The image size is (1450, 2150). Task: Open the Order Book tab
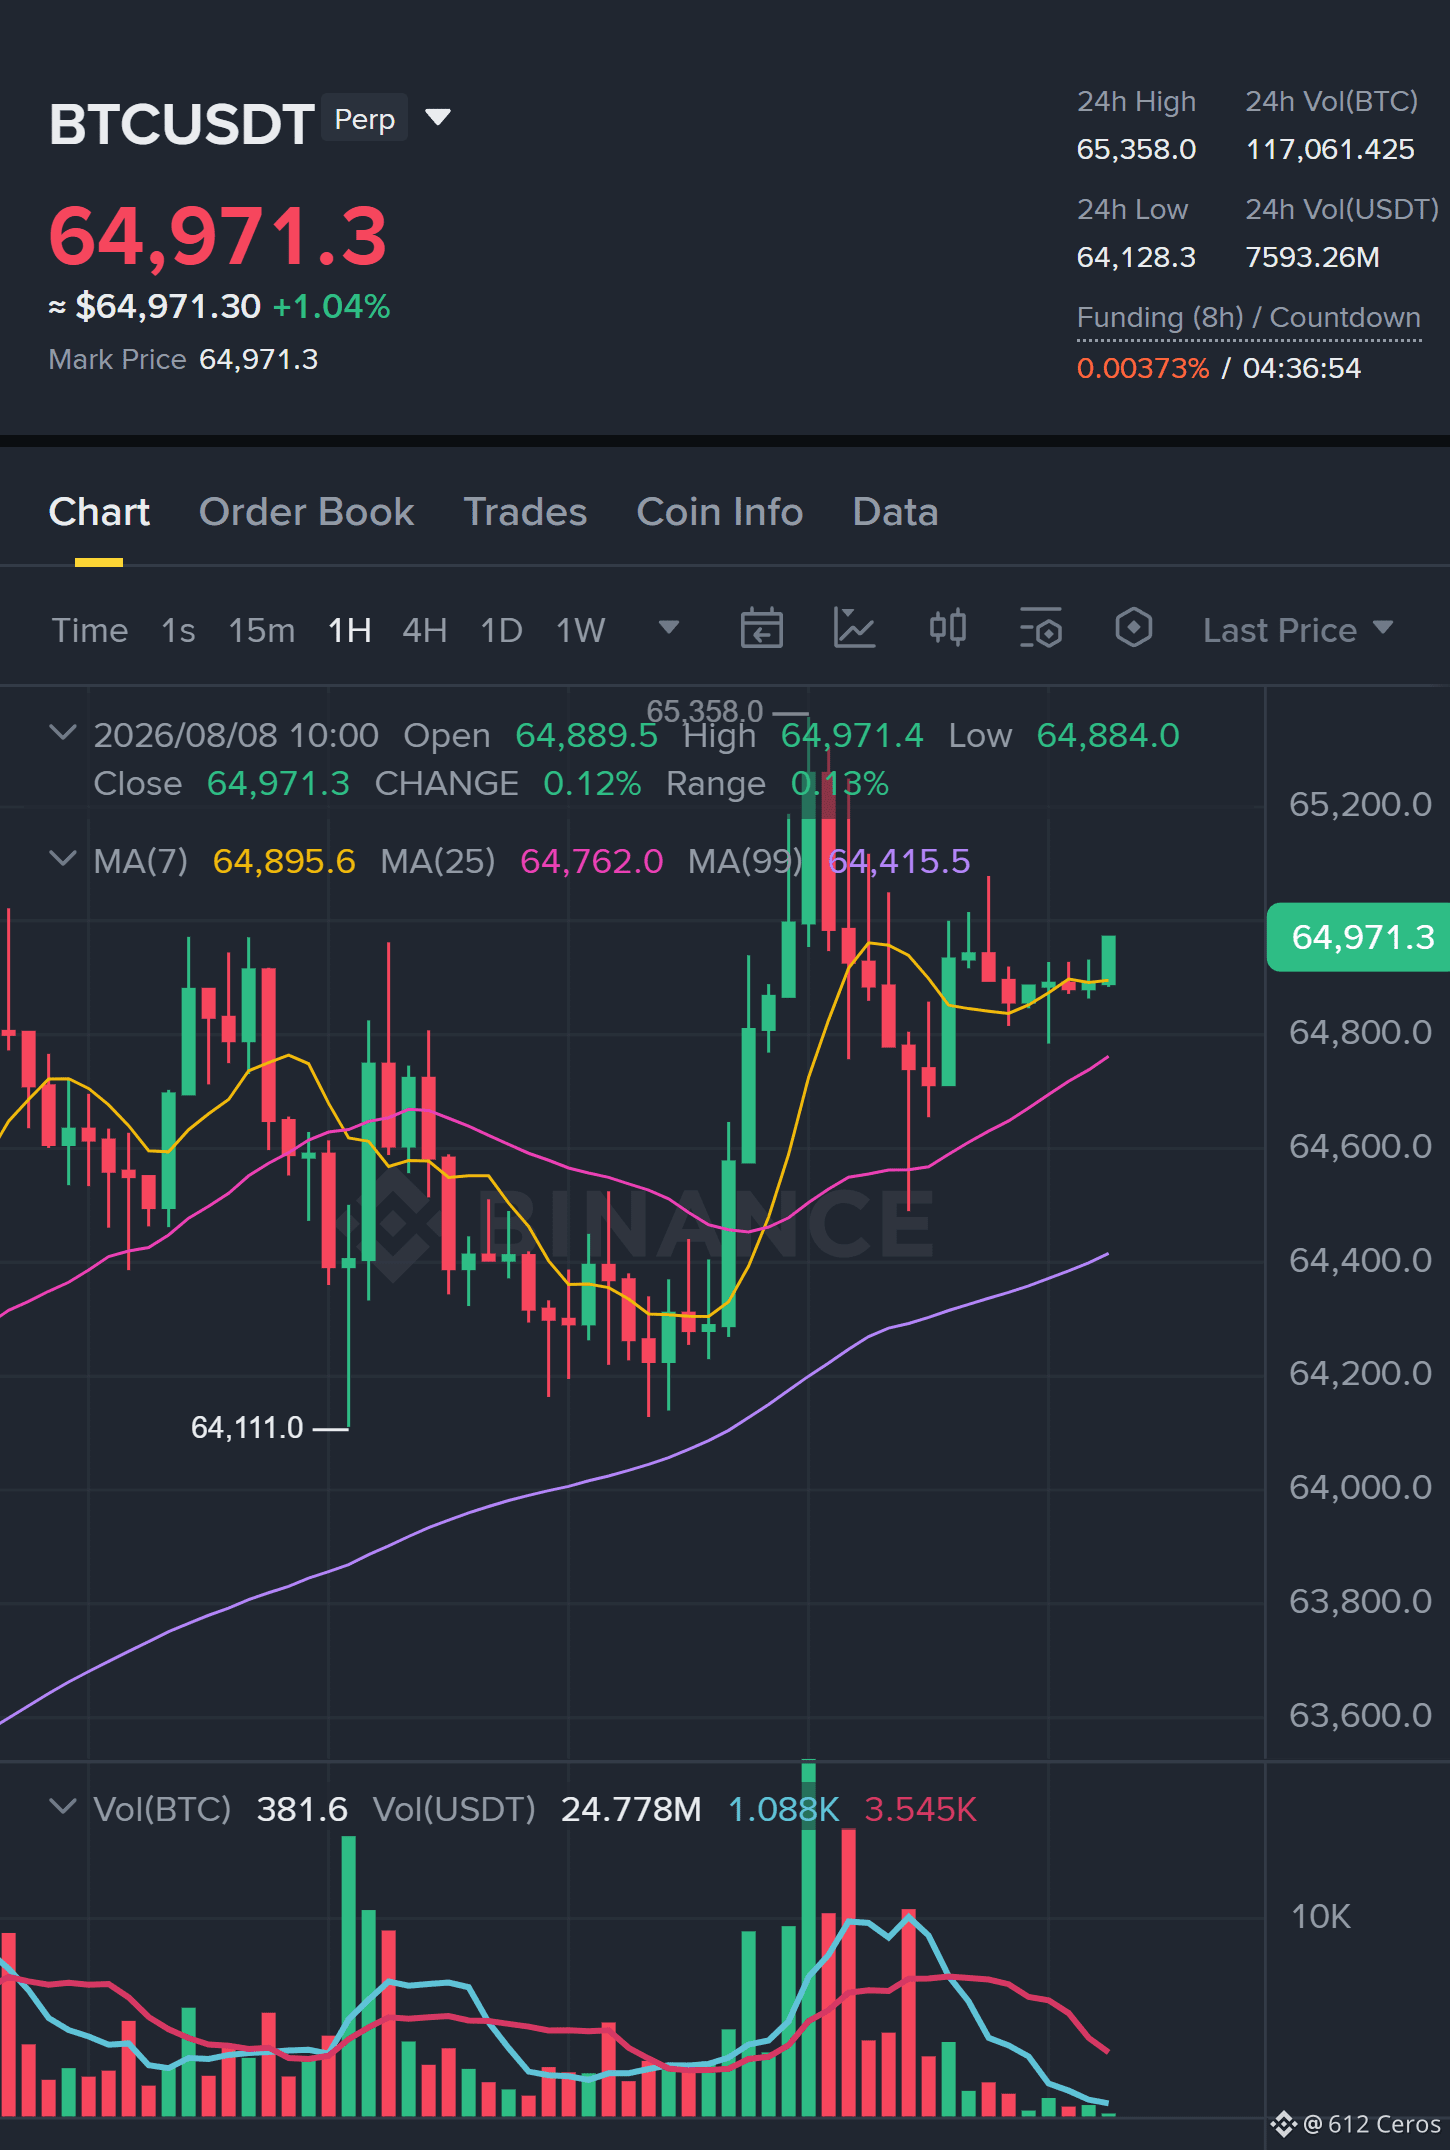(x=306, y=512)
